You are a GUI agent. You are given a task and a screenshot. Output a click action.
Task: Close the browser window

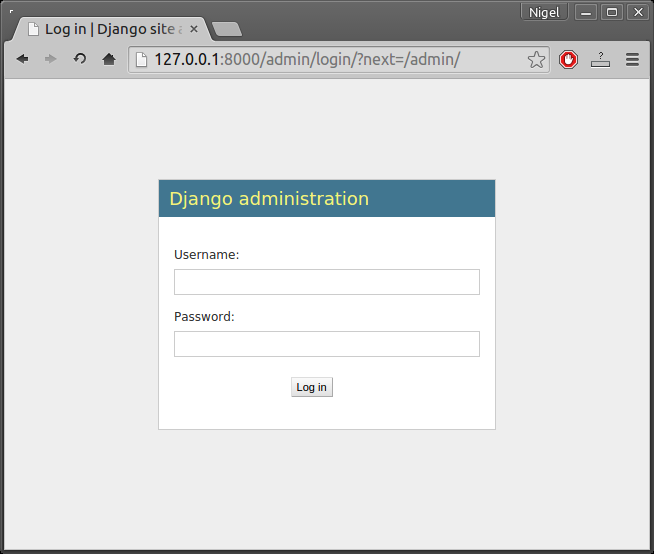(638, 13)
